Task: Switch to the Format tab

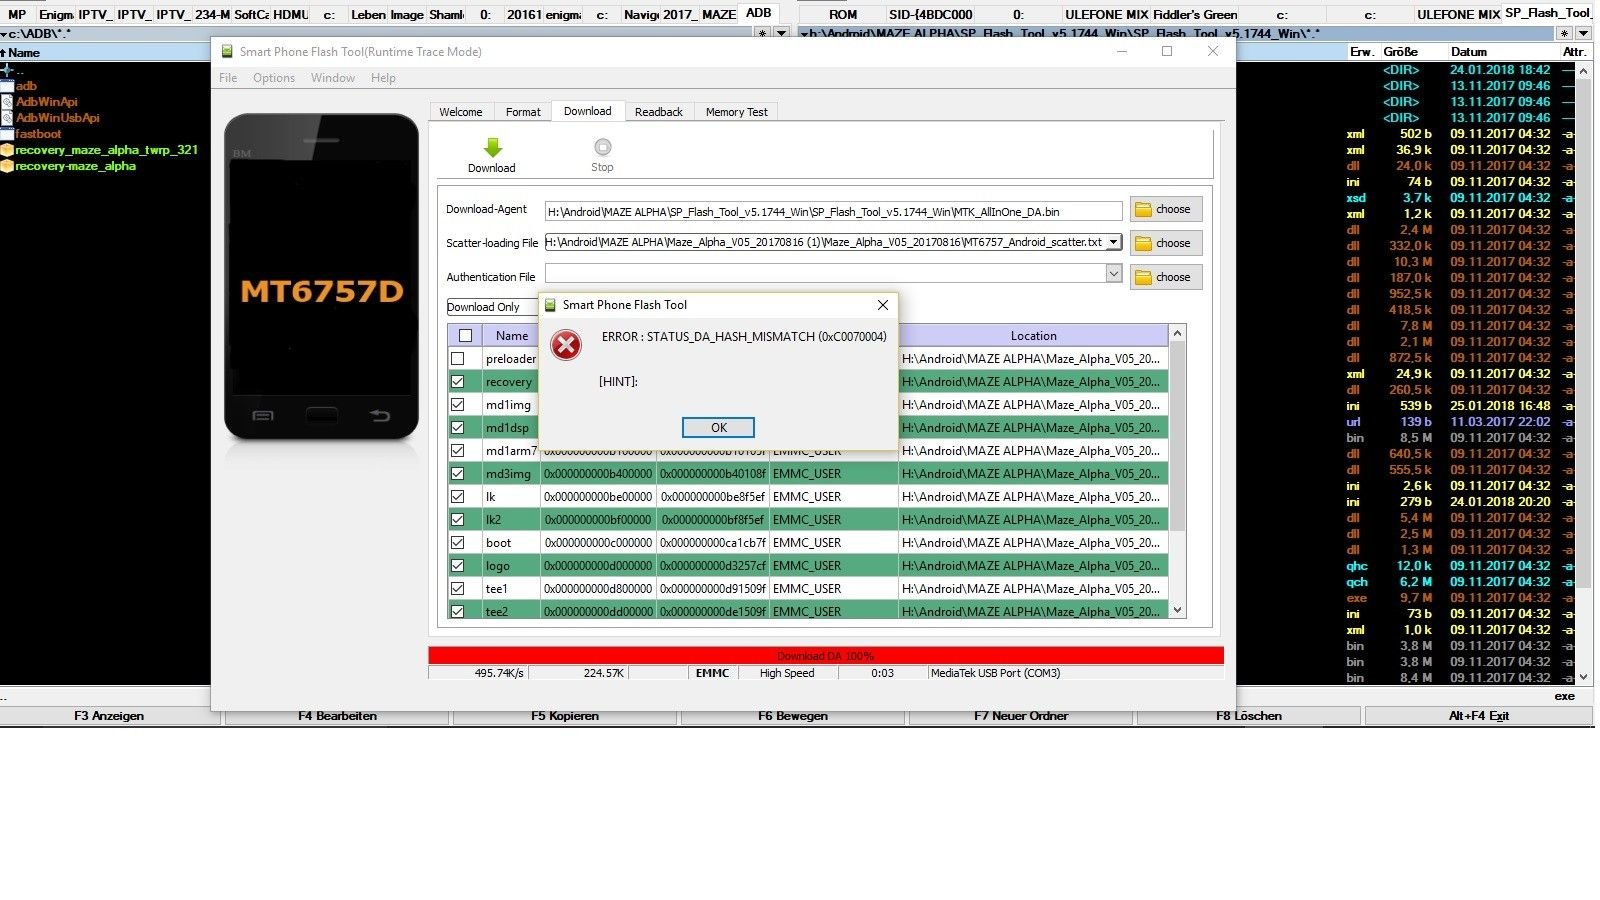Action: (523, 112)
